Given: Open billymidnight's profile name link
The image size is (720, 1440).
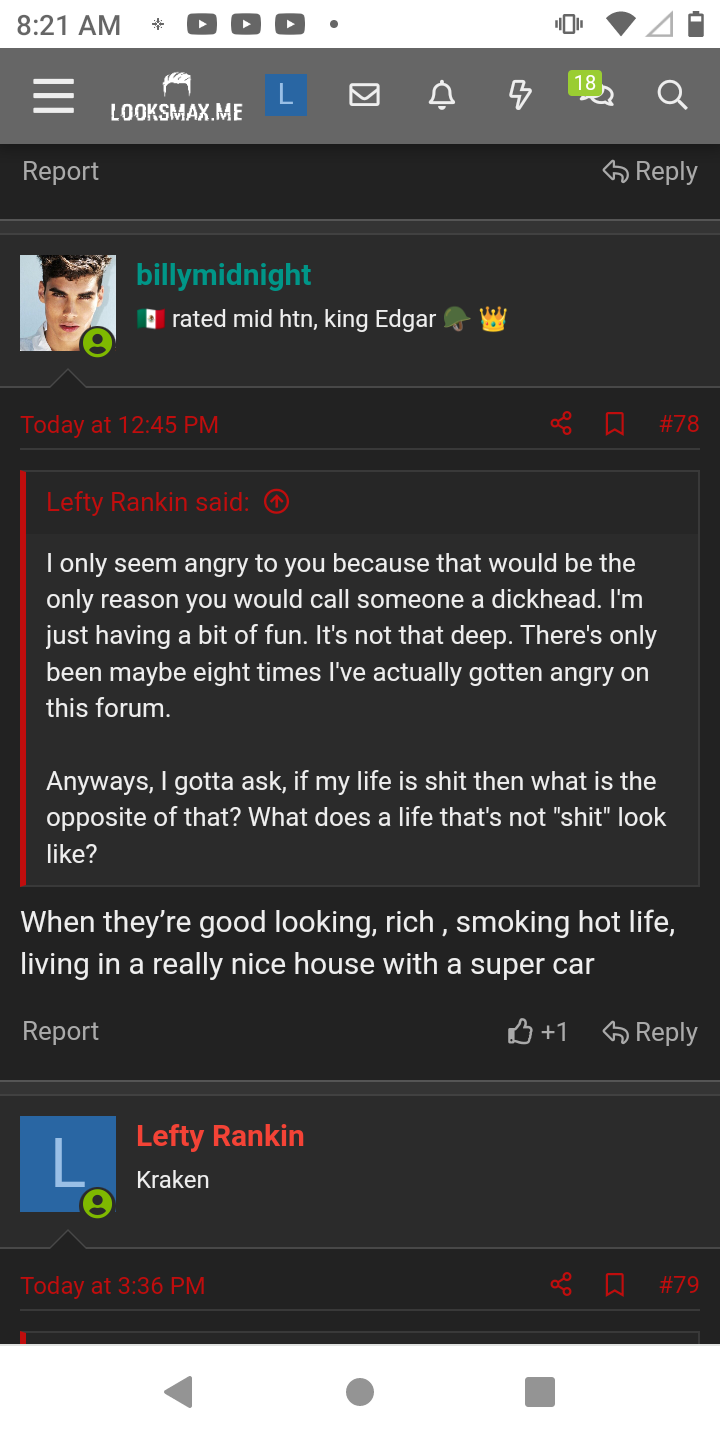Looking at the screenshot, I should coord(224,275).
